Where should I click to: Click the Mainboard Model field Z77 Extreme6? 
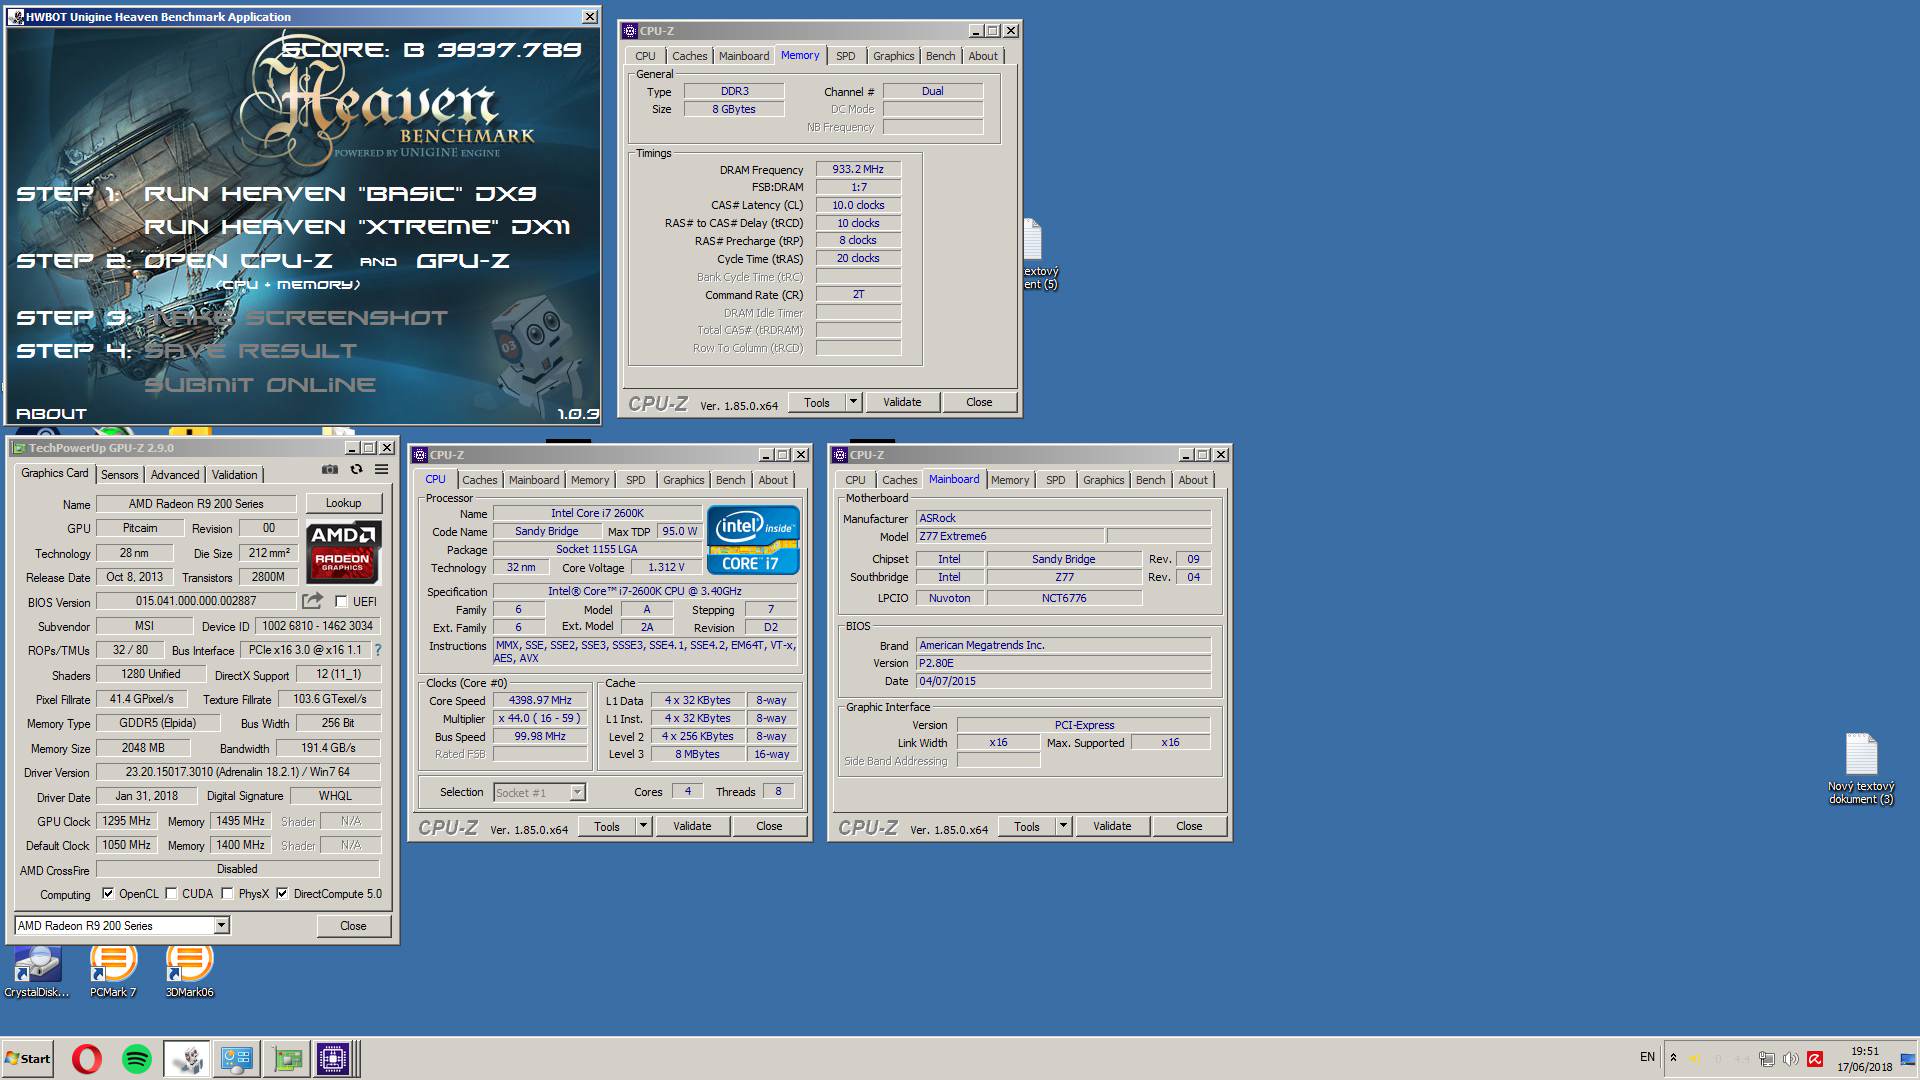click(1010, 536)
